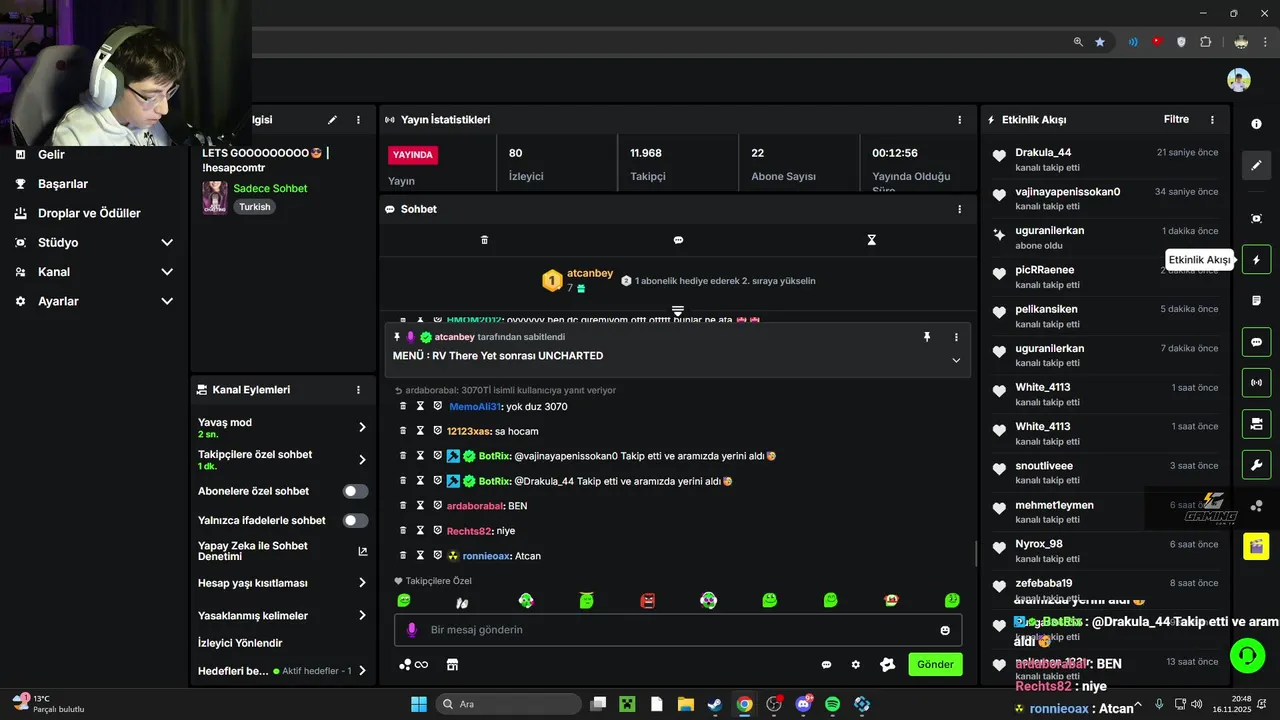This screenshot has width=1280, height=720.
Task: Toggle Yalnızca ifadelerle sohbet switch
Action: click(355, 520)
